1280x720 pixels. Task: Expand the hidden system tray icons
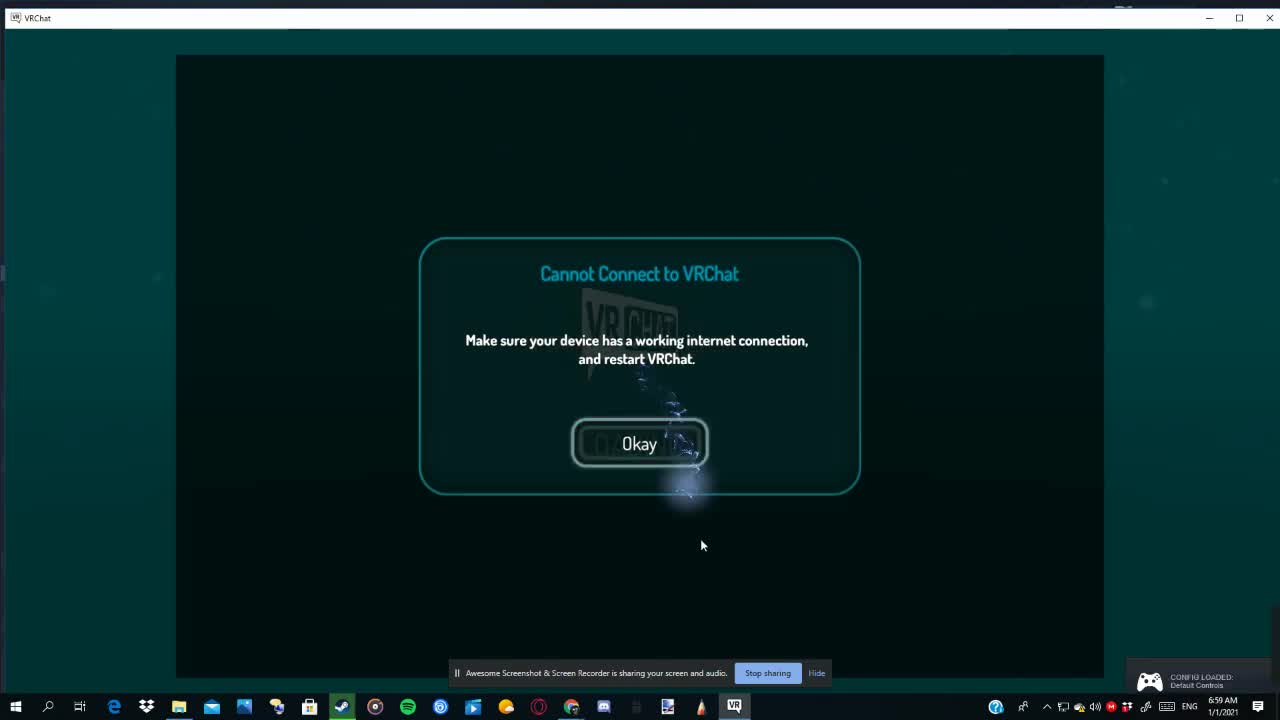click(x=1047, y=707)
